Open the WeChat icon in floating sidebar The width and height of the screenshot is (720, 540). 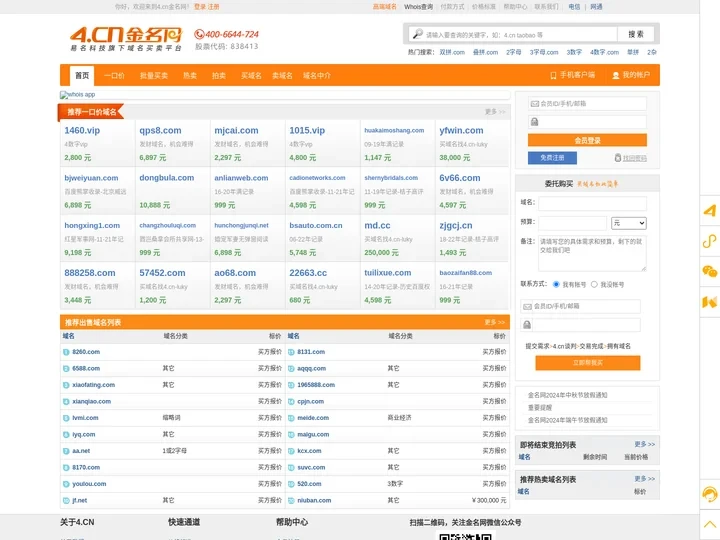(709, 271)
